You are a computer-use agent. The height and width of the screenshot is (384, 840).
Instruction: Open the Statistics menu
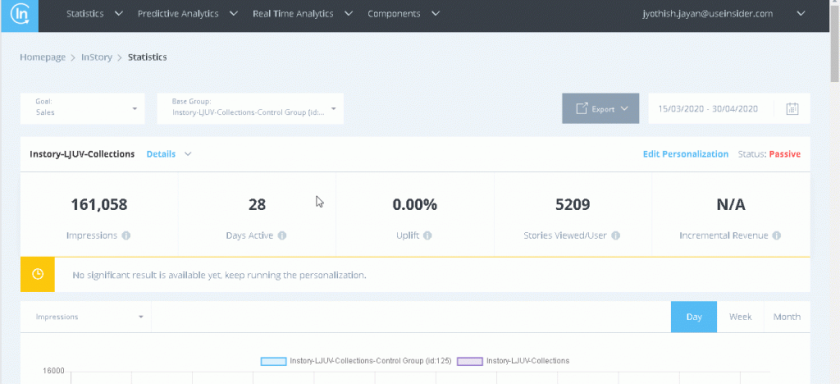(95, 14)
